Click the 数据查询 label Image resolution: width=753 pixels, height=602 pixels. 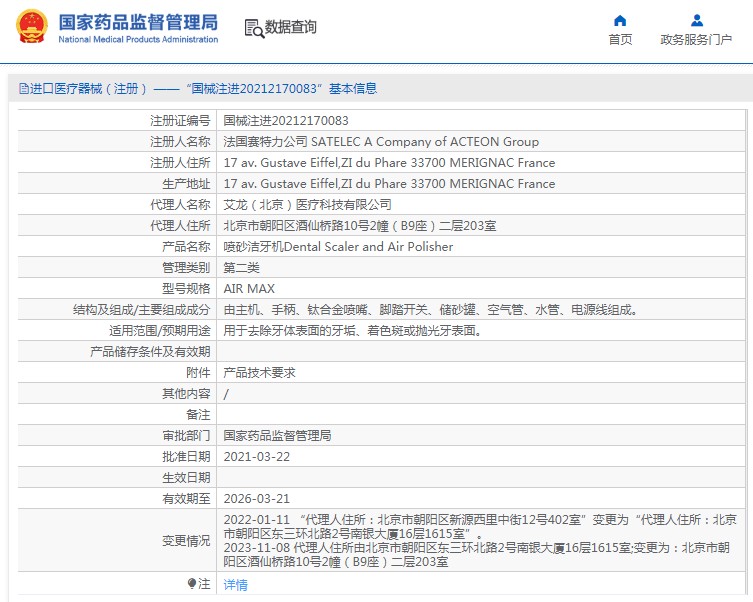click(x=291, y=27)
